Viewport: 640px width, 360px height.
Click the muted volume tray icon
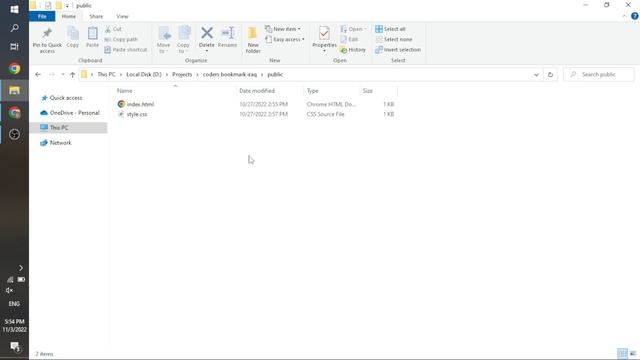(x=9, y=290)
